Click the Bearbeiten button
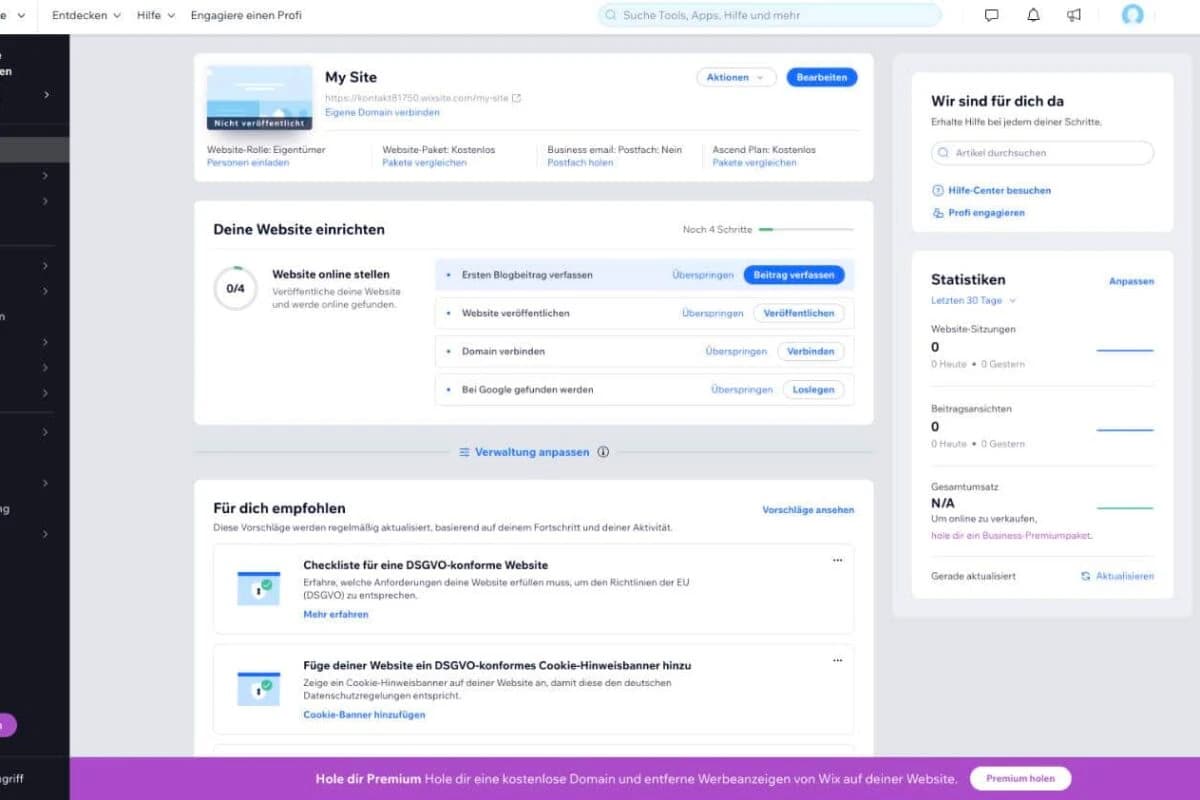1200x800 pixels. pos(822,77)
